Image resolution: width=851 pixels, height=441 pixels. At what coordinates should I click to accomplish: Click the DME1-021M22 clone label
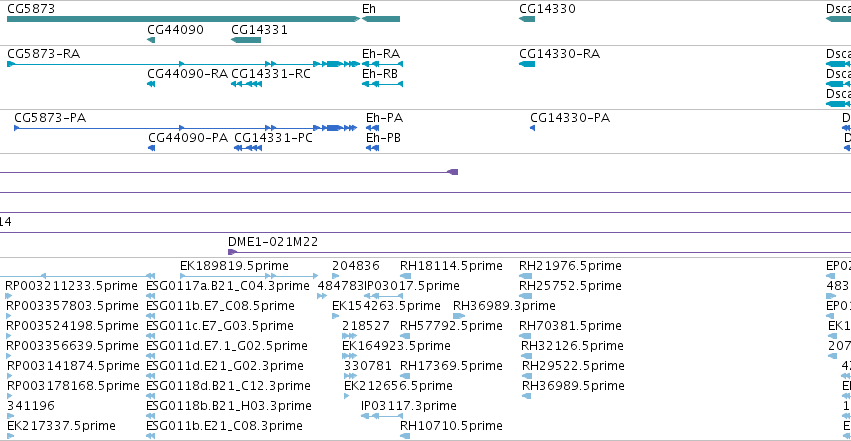[x=273, y=242]
